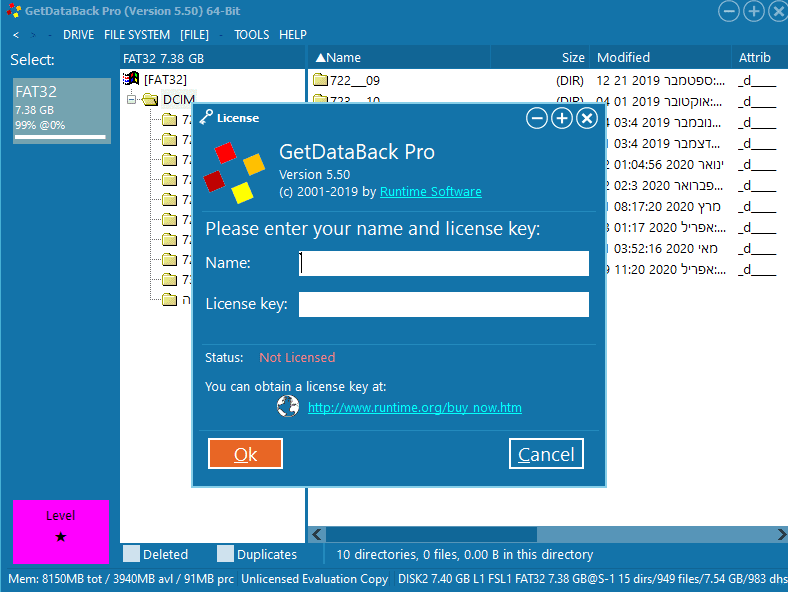Viewport: 788px width, 592px height.
Task: Click the DCIM folder label in tree
Action: (x=178, y=100)
